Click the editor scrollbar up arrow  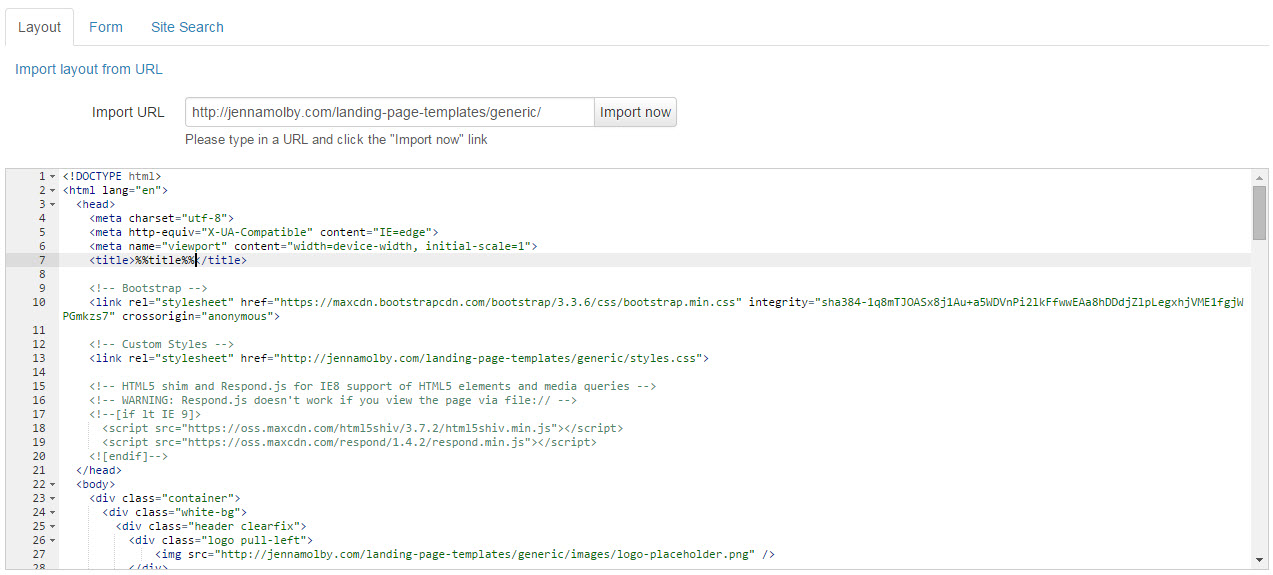[x=1259, y=177]
